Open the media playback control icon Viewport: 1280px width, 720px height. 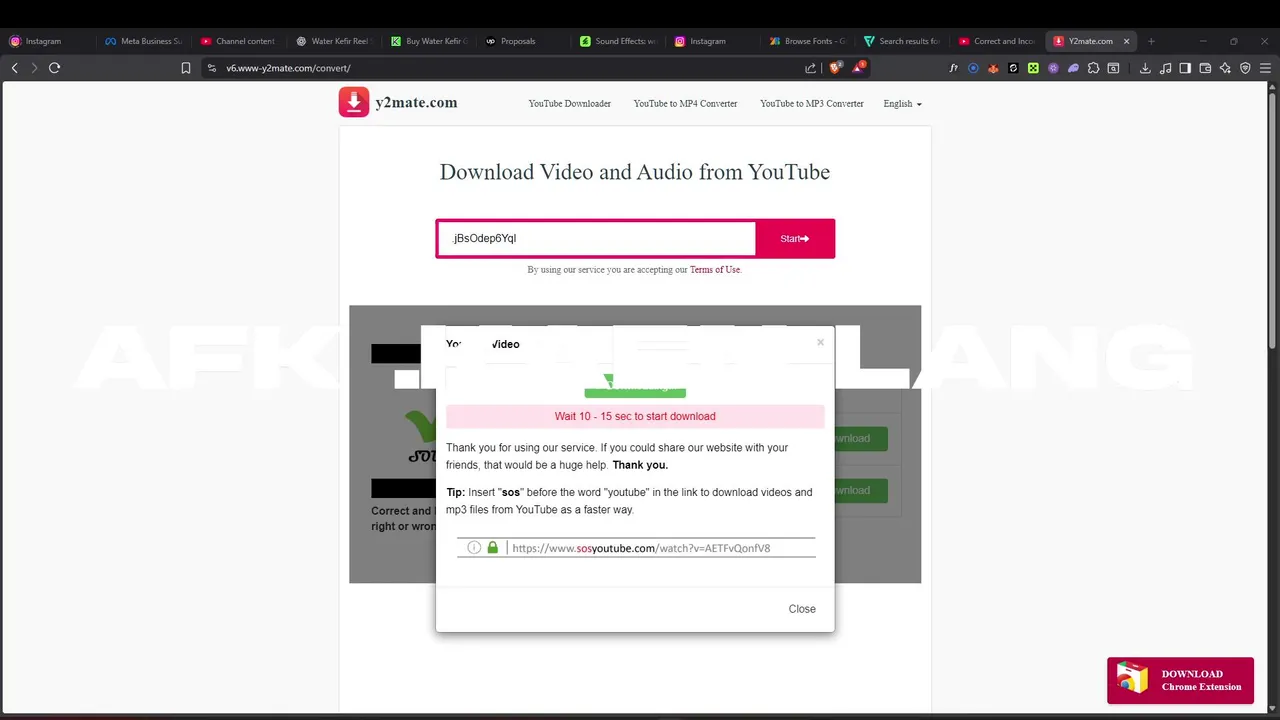[x=1165, y=68]
